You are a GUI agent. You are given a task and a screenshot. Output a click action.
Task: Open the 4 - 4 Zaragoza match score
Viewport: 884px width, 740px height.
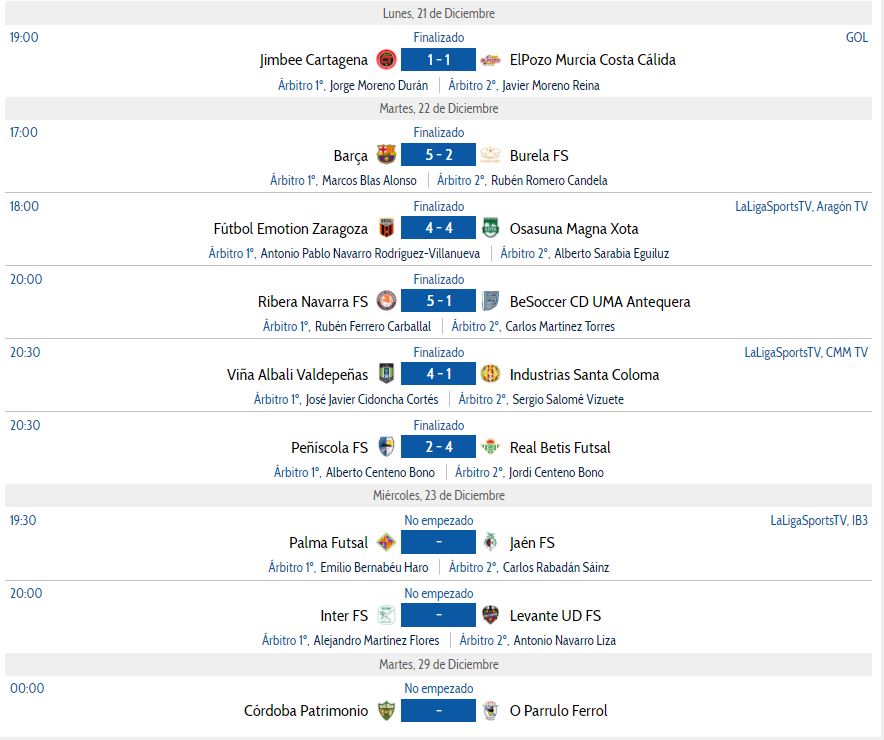point(438,229)
